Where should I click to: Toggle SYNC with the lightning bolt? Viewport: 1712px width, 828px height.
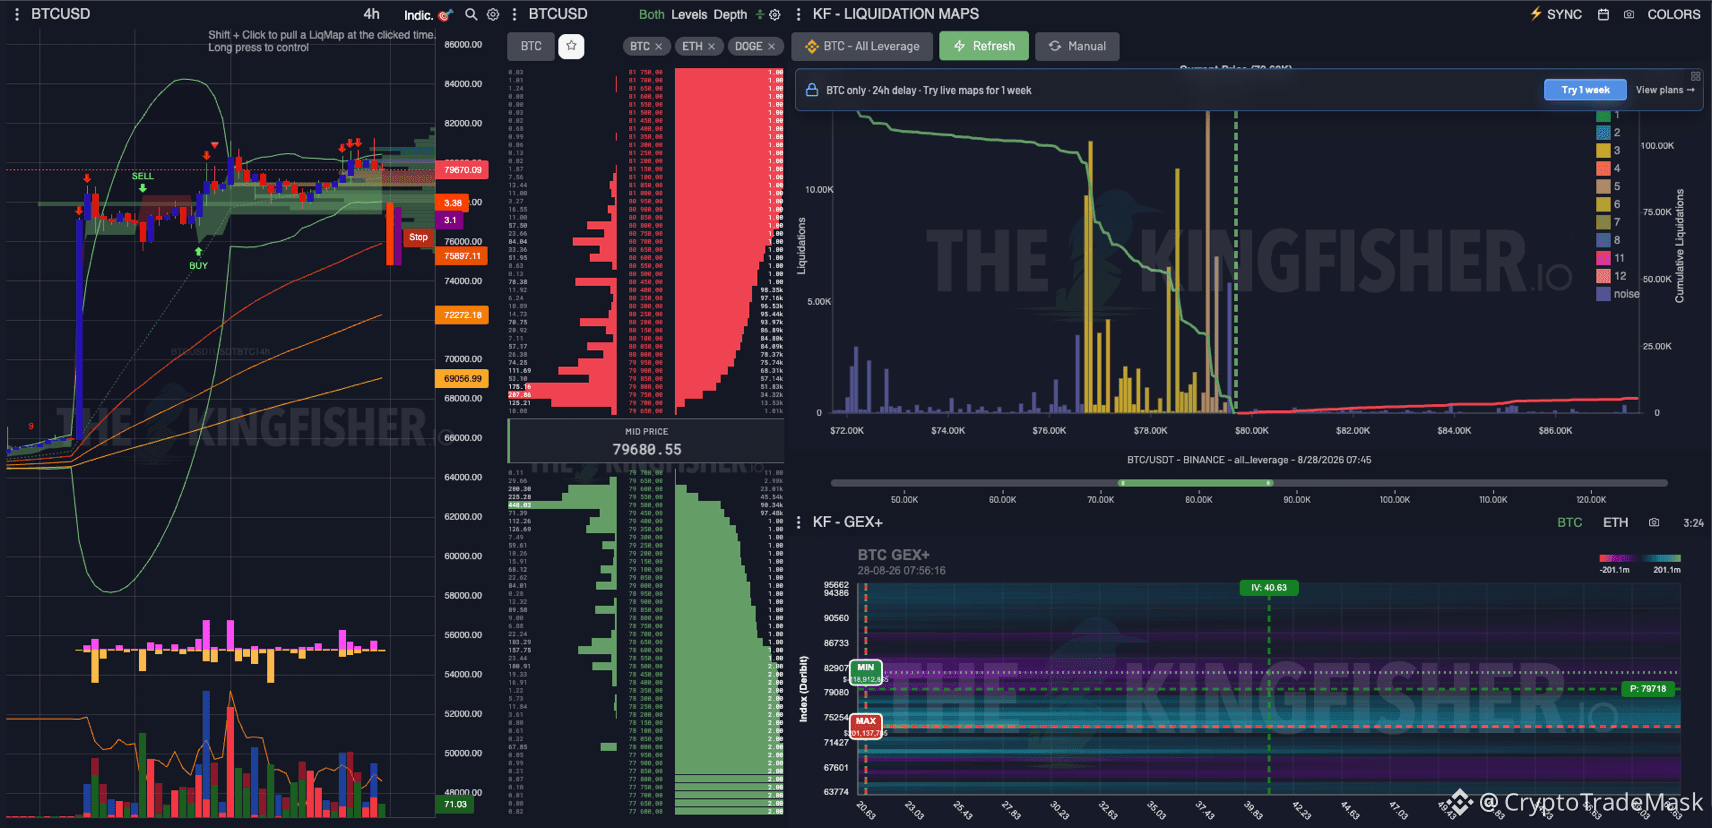pyautogui.click(x=1556, y=14)
